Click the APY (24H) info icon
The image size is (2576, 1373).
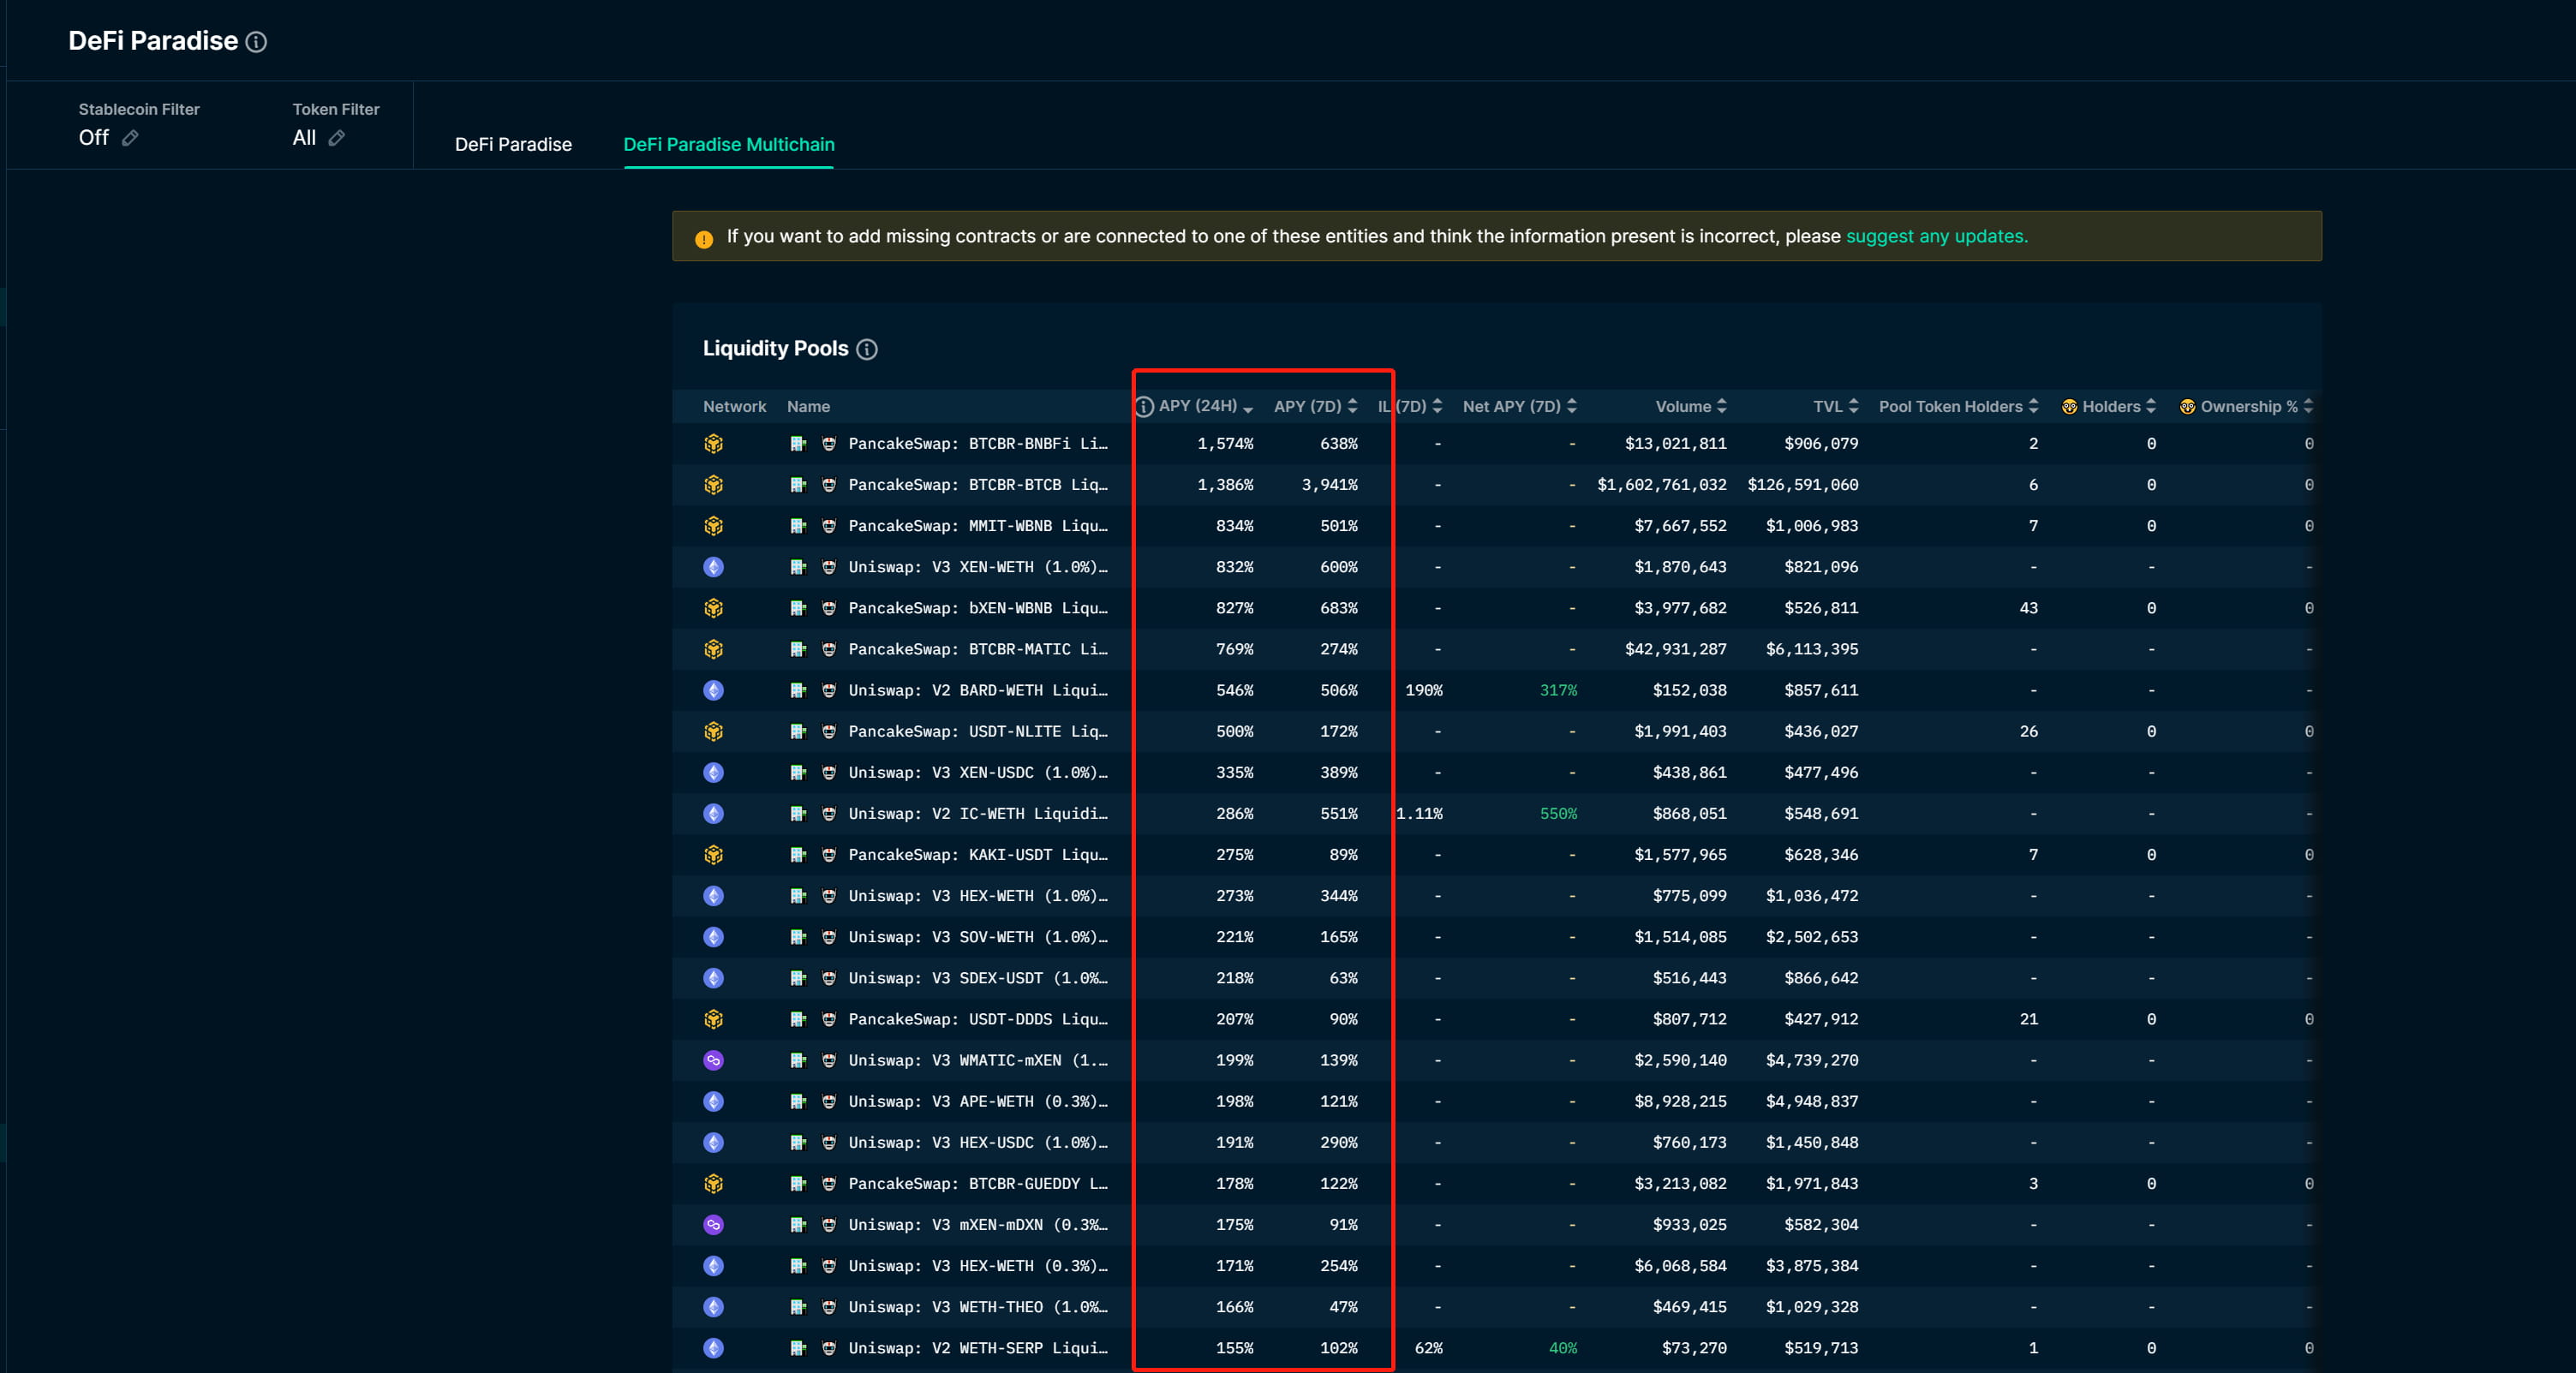(1145, 406)
